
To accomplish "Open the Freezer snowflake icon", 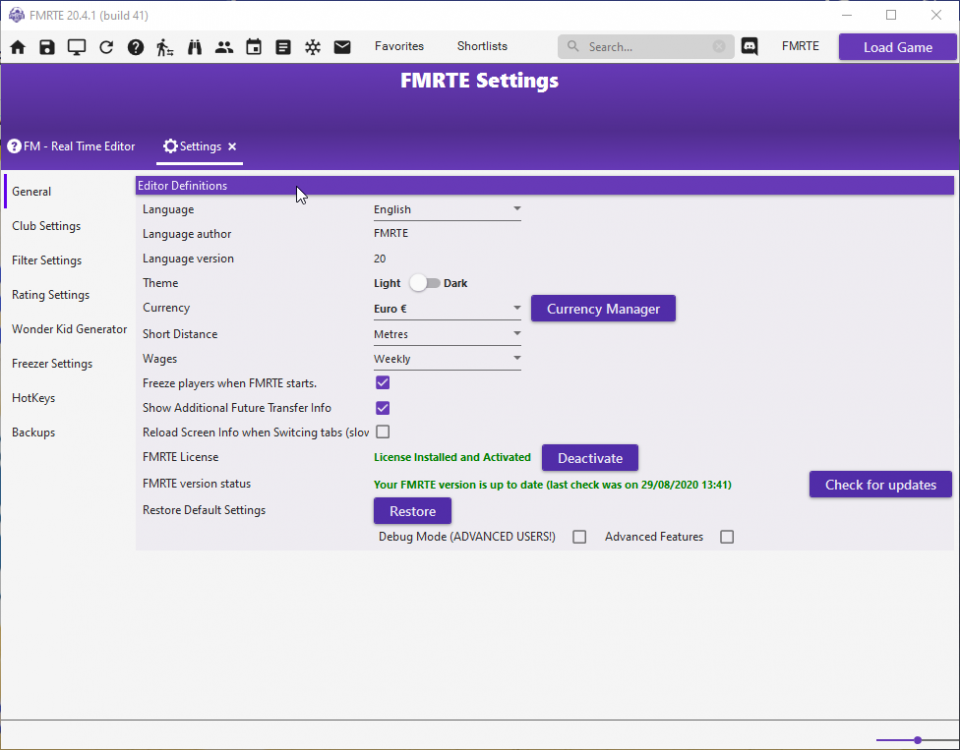I will 313,47.
